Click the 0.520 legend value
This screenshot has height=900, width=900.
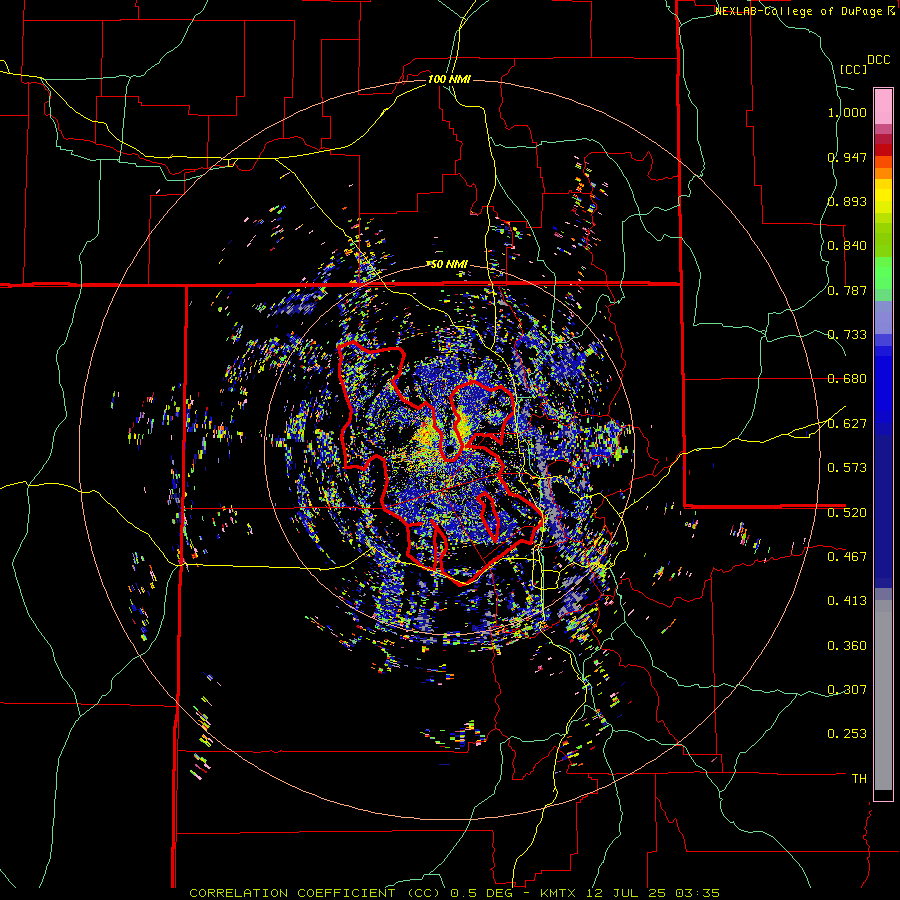pyautogui.click(x=847, y=513)
